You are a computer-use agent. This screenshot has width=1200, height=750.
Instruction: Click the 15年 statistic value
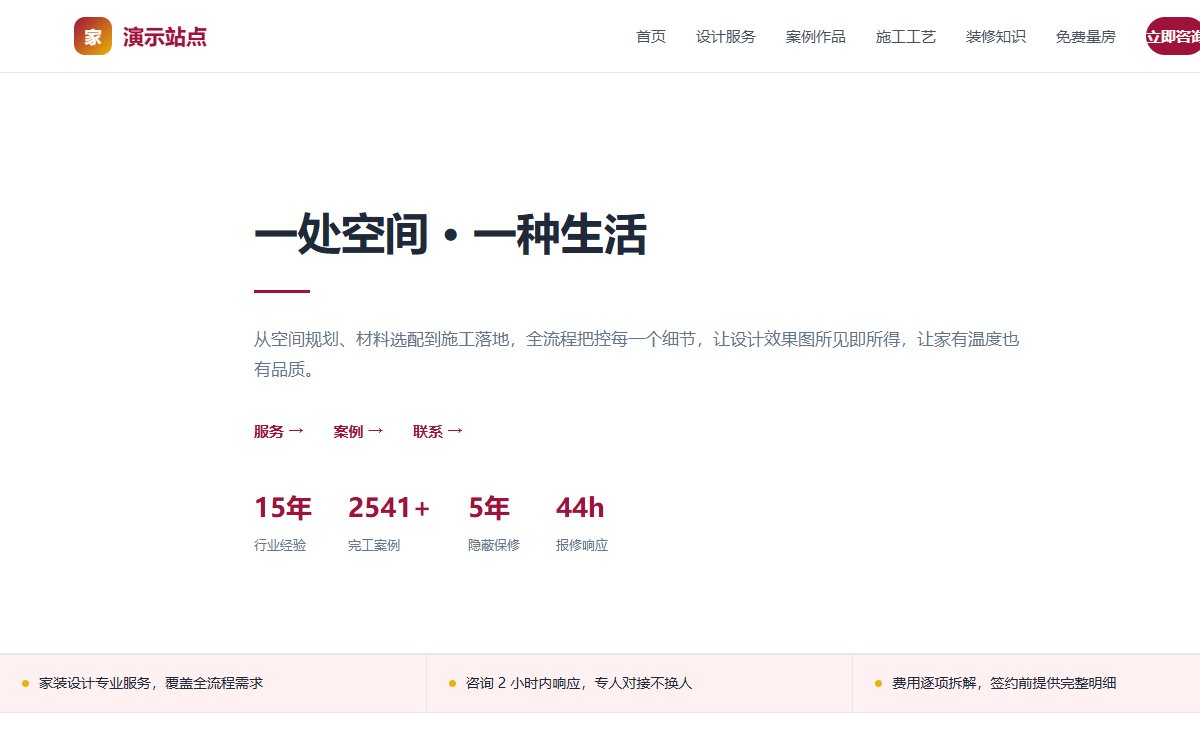[x=283, y=508]
